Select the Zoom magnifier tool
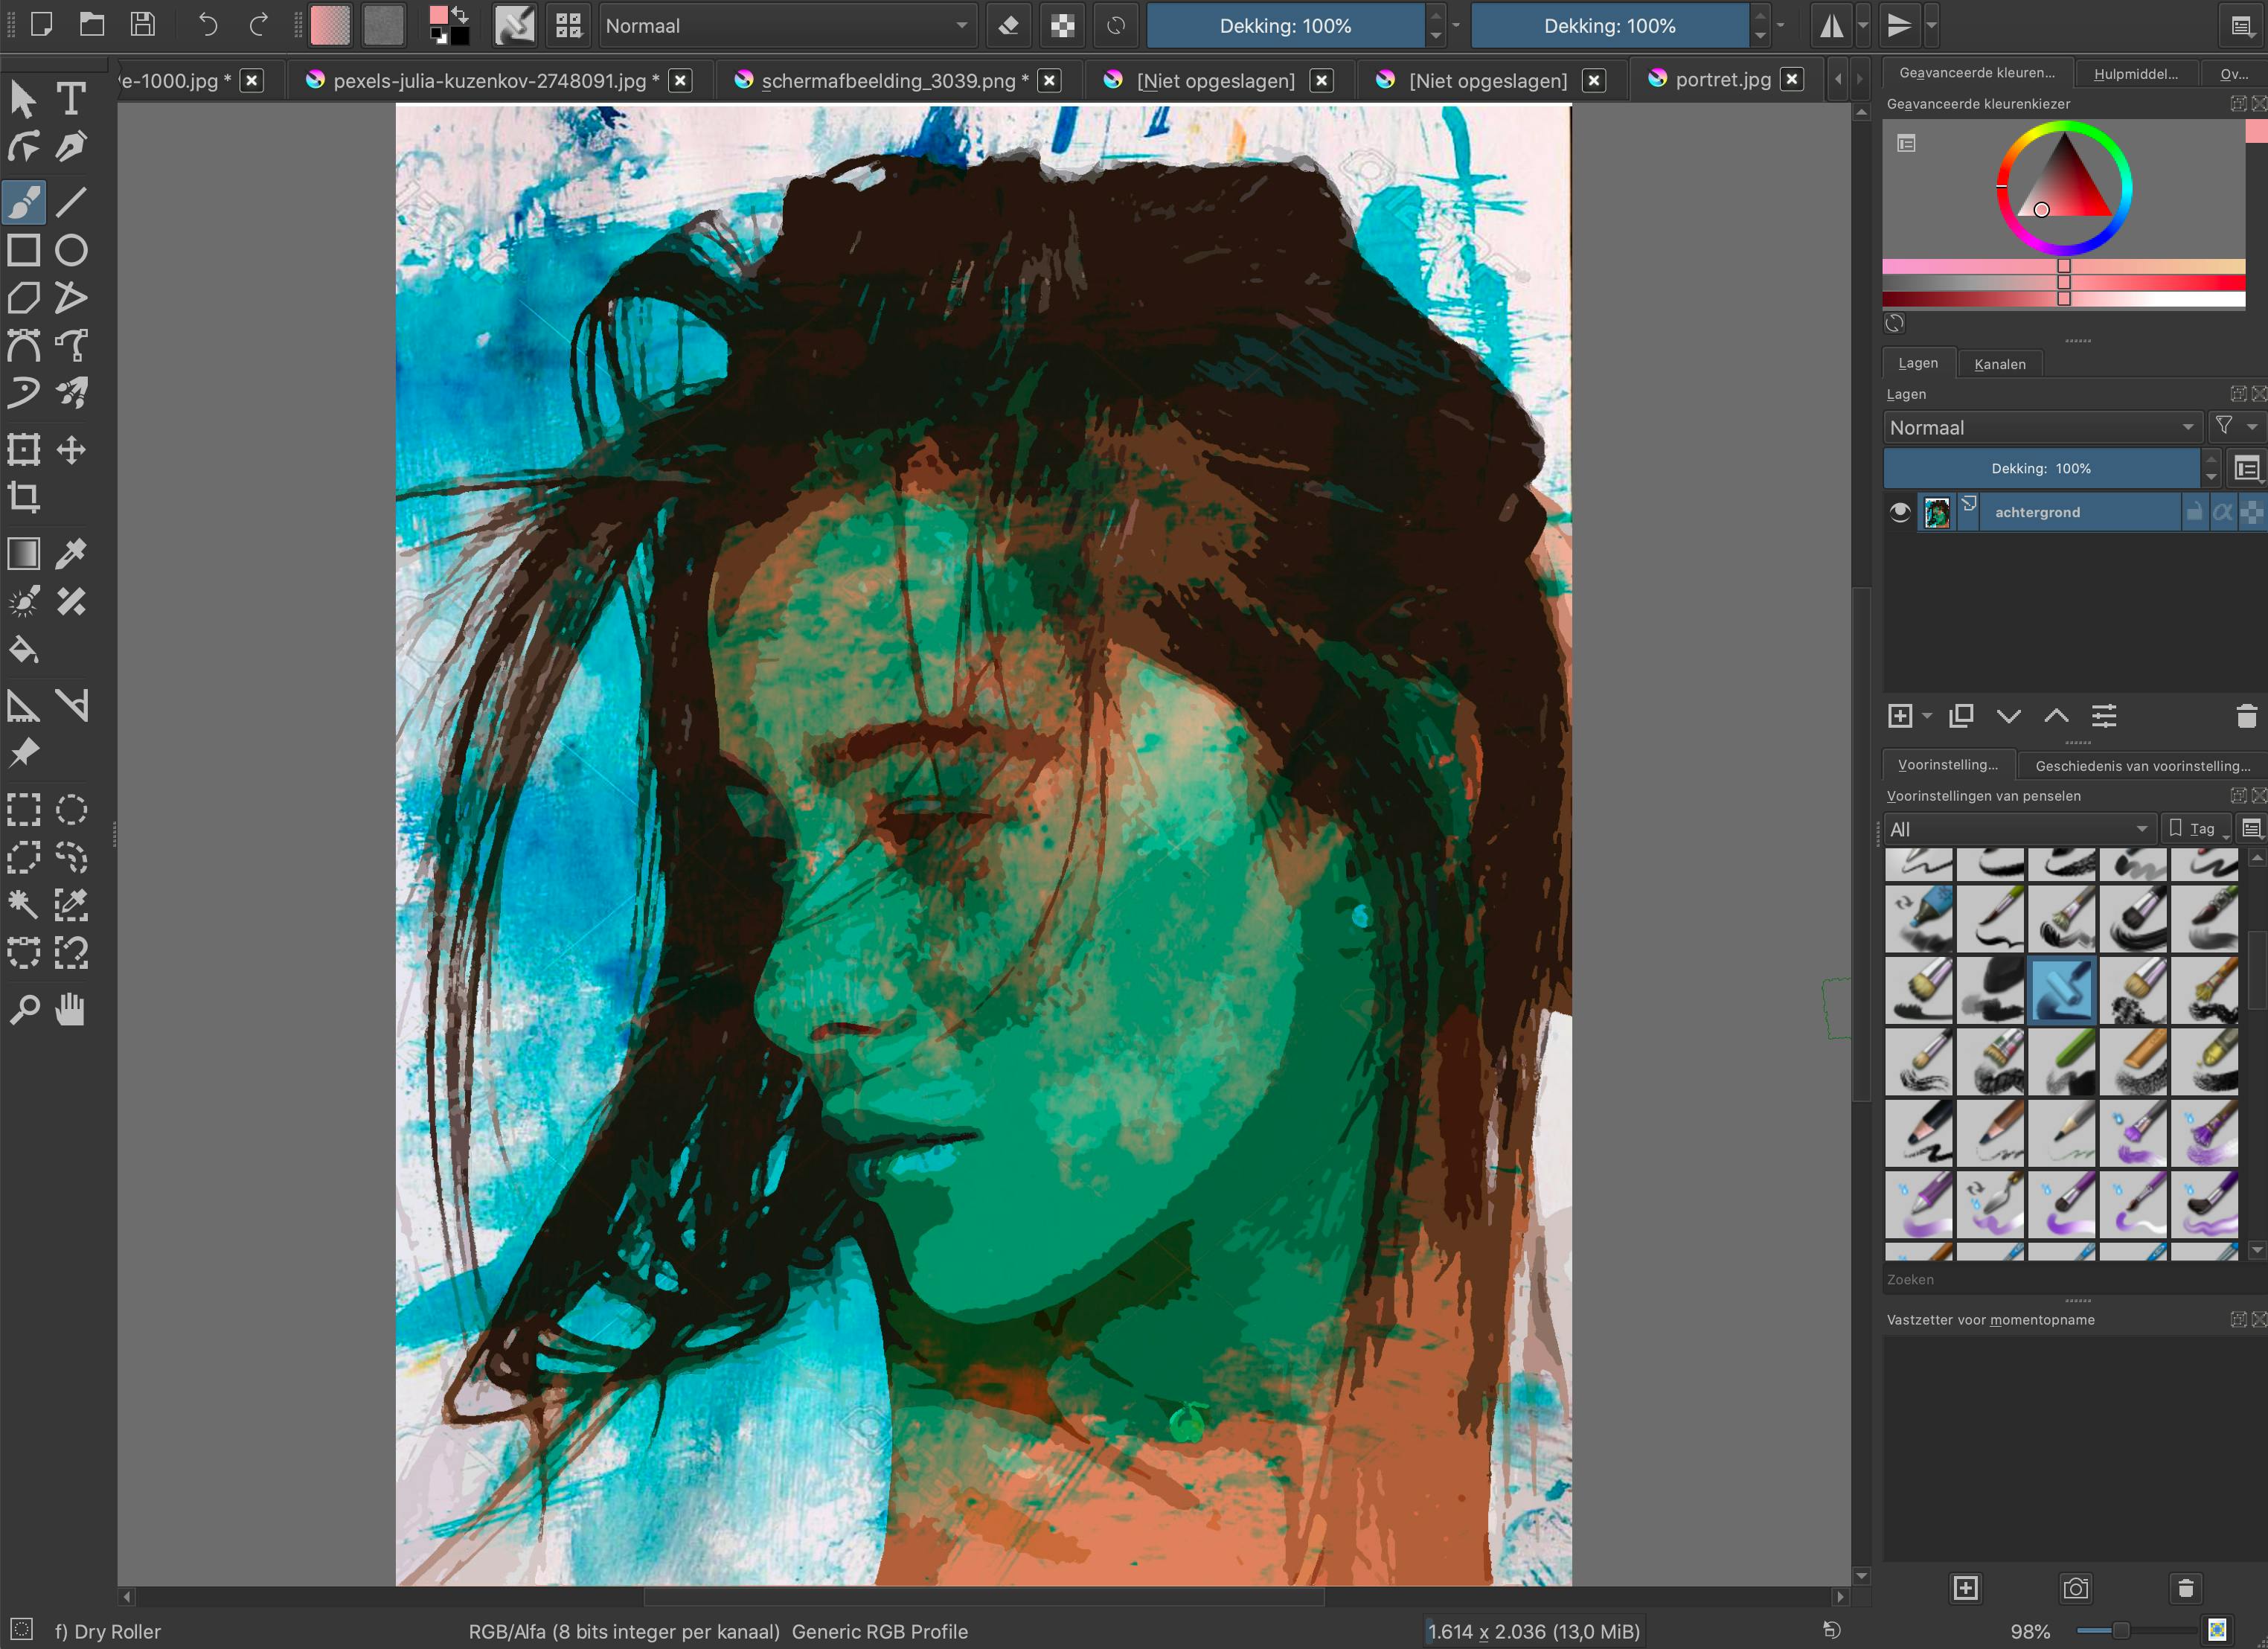 tap(24, 1010)
